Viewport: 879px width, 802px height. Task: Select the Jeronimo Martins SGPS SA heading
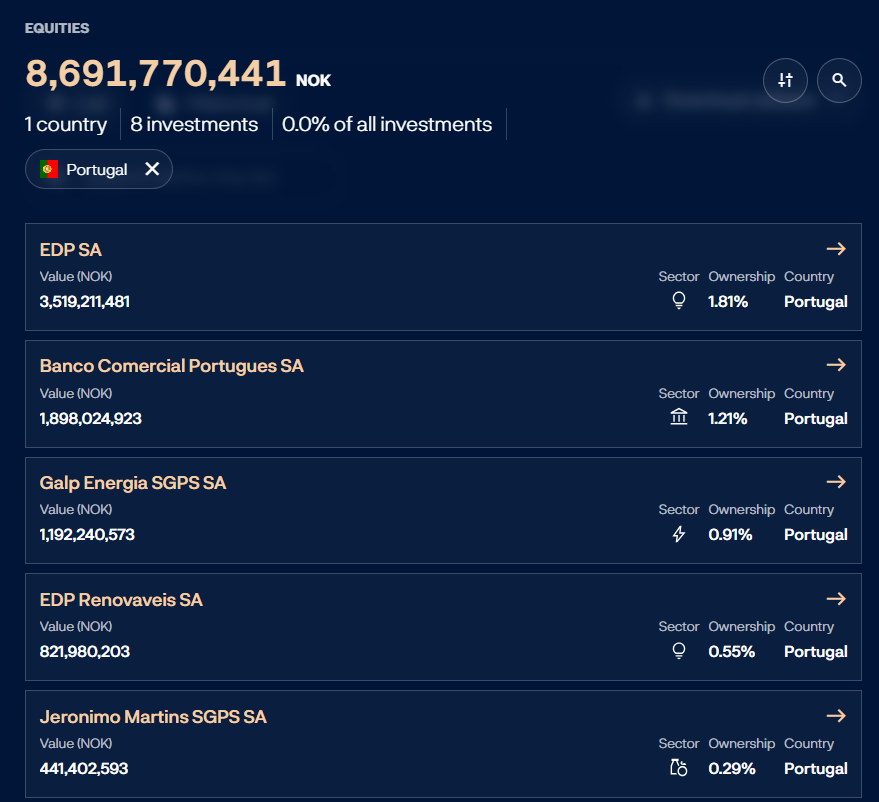coord(153,717)
